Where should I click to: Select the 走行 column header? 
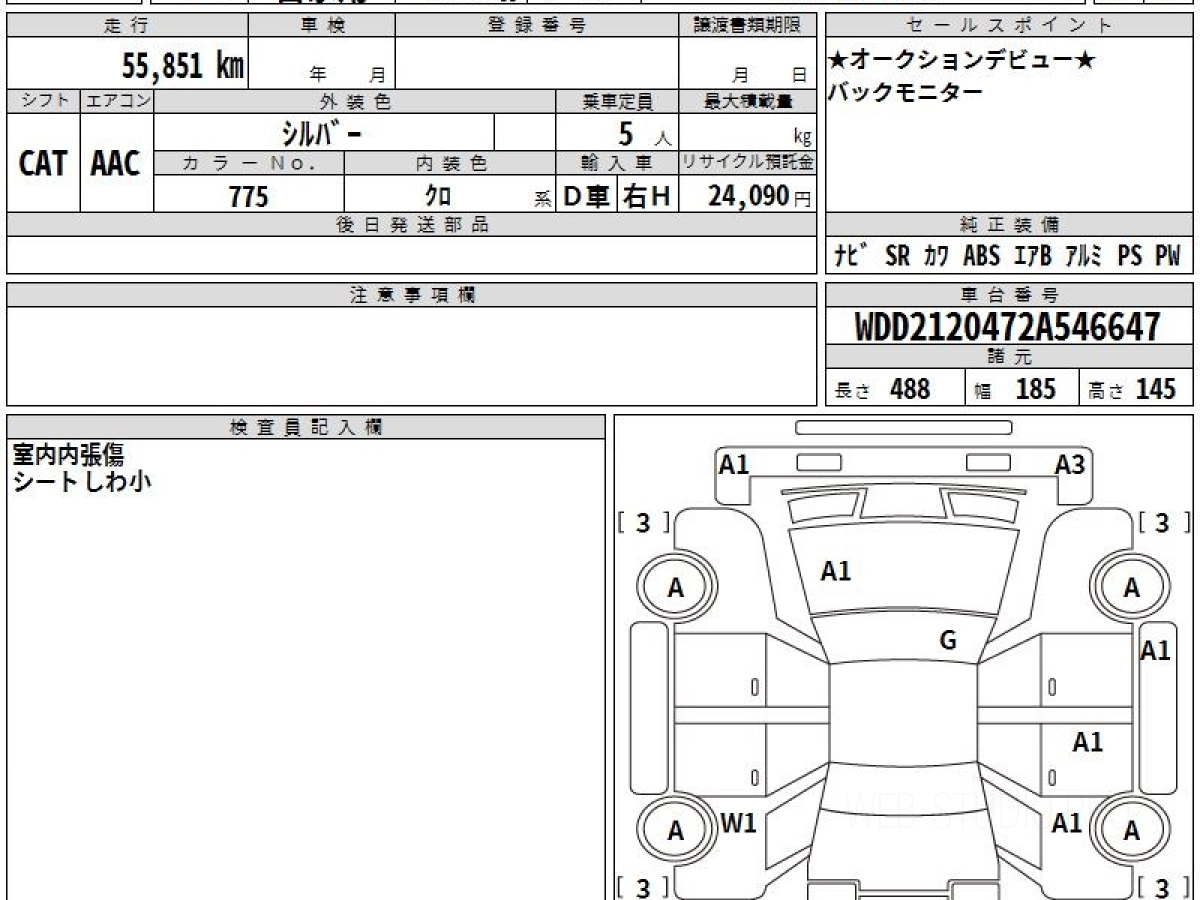tap(127, 26)
